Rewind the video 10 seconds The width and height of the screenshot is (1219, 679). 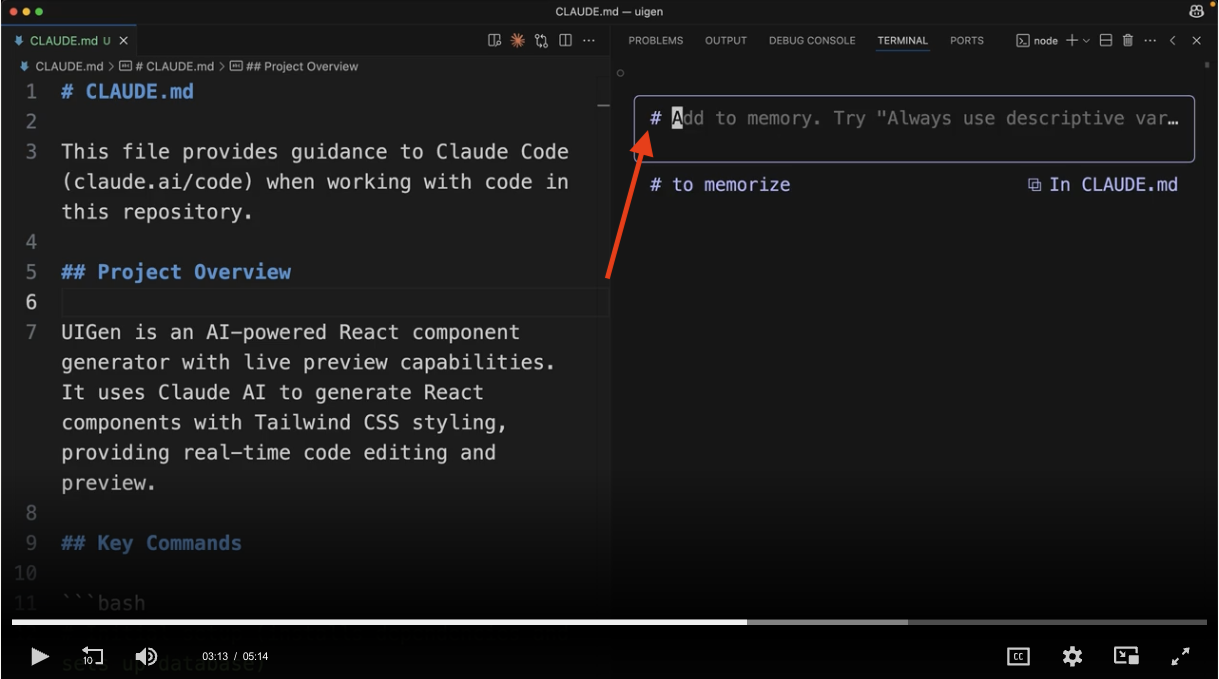coord(92,656)
